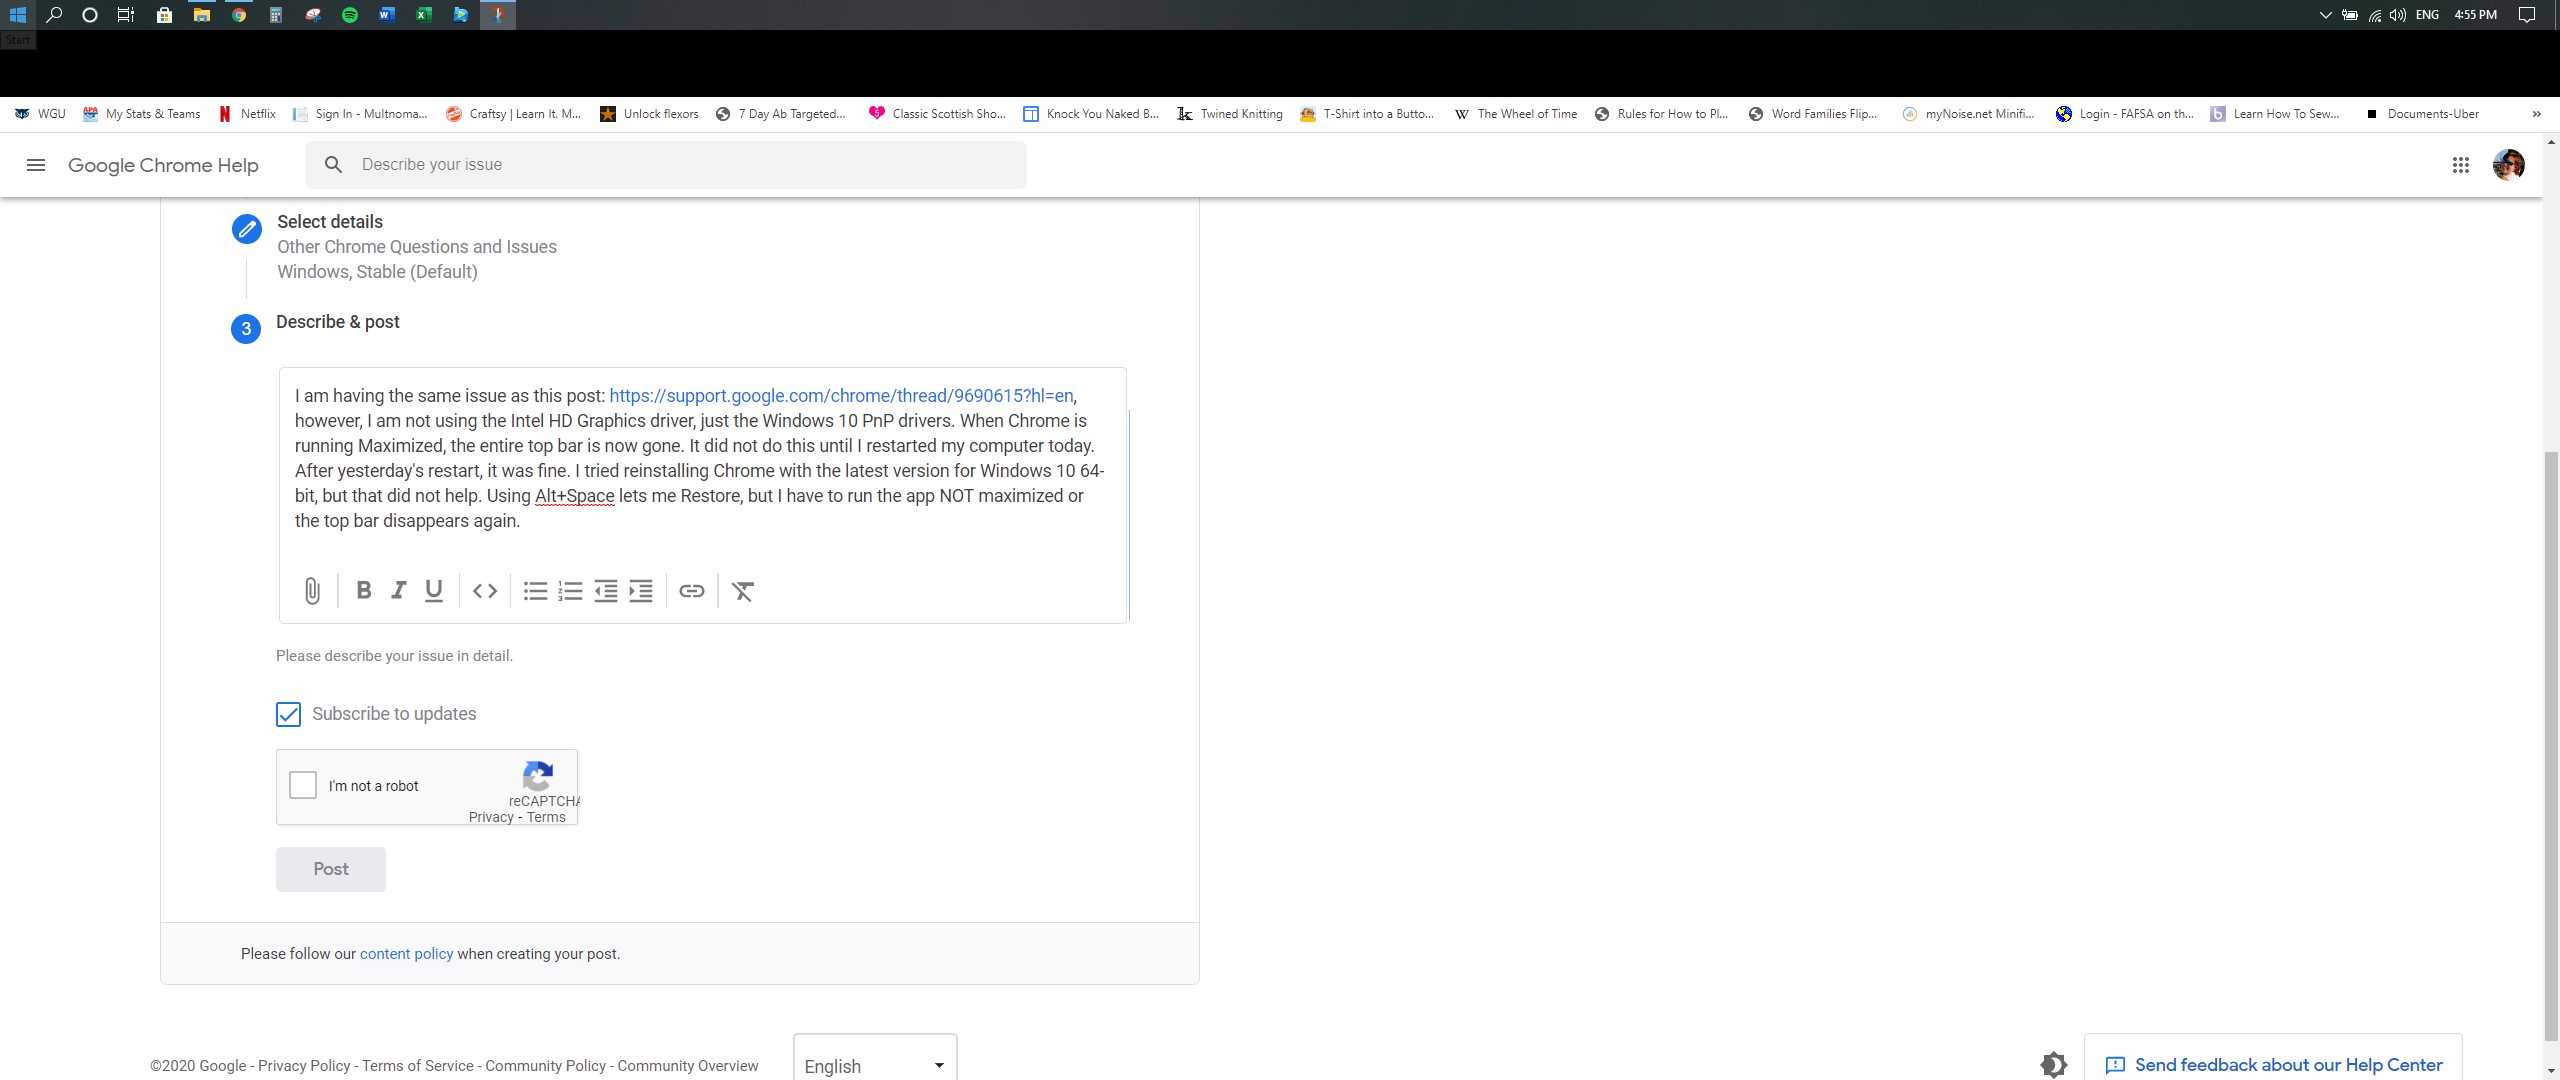Open the main hamburger menu
The width and height of the screenshot is (2560, 1080).
36,165
